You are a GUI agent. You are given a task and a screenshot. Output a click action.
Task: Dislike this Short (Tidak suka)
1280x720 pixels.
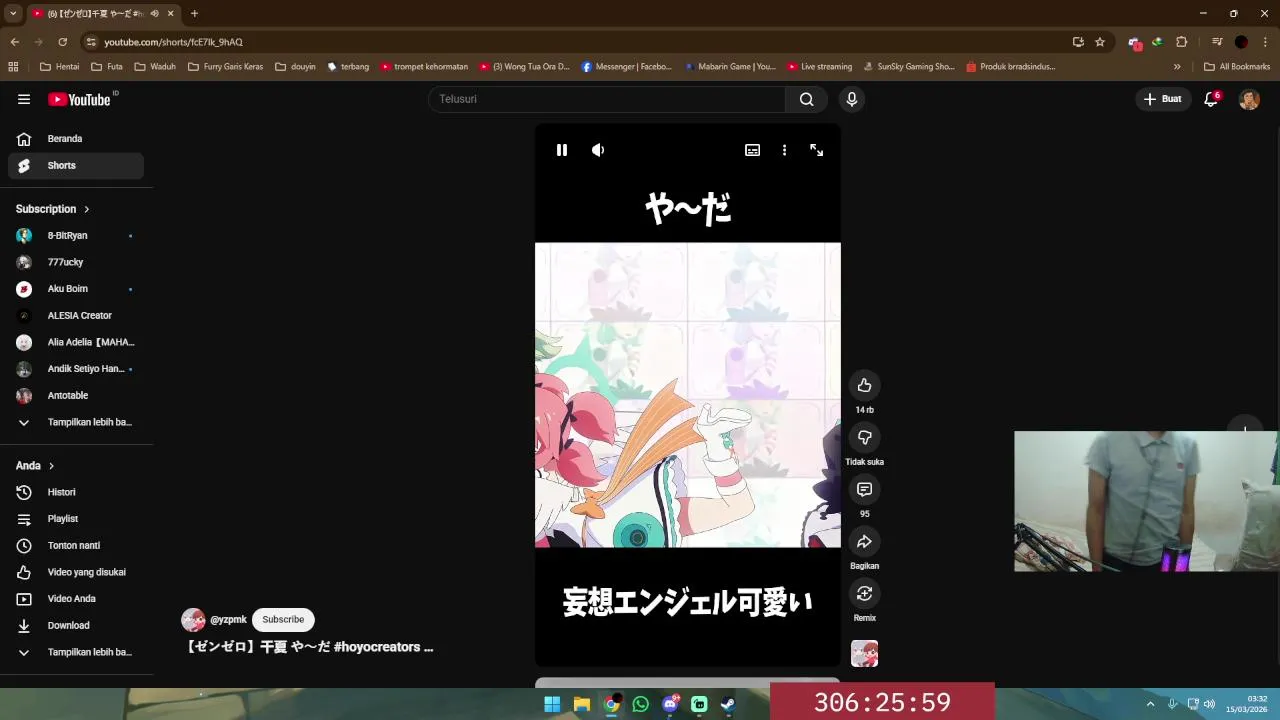click(864, 437)
